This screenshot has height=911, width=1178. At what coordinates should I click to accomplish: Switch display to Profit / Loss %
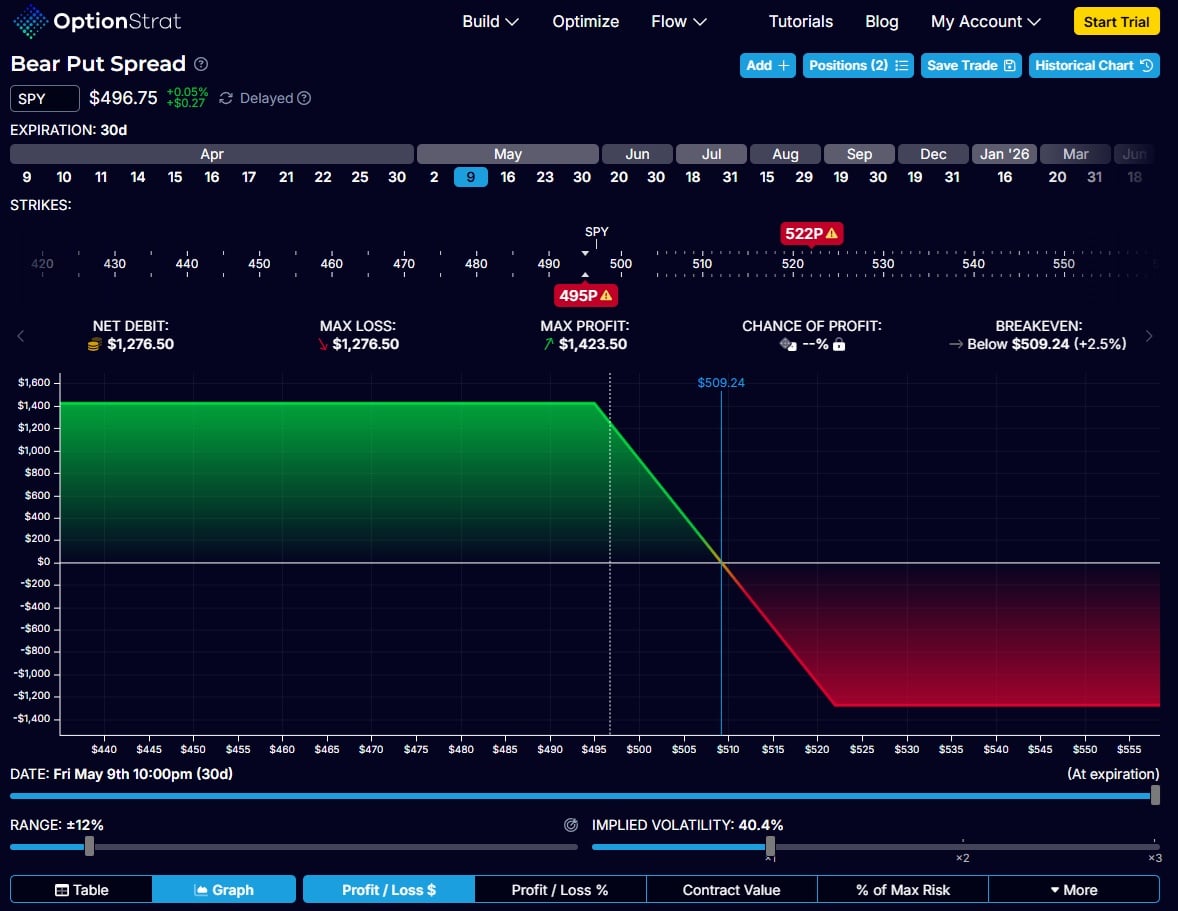click(559, 889)
